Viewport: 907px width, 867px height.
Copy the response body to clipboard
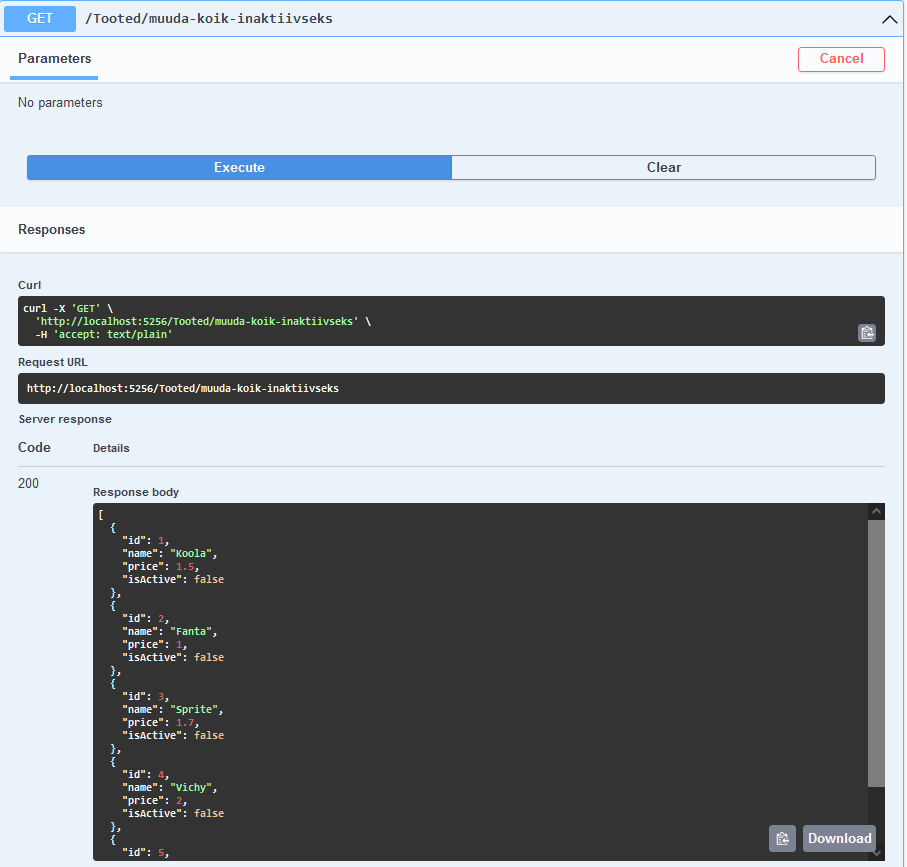(x=782, y=838)
